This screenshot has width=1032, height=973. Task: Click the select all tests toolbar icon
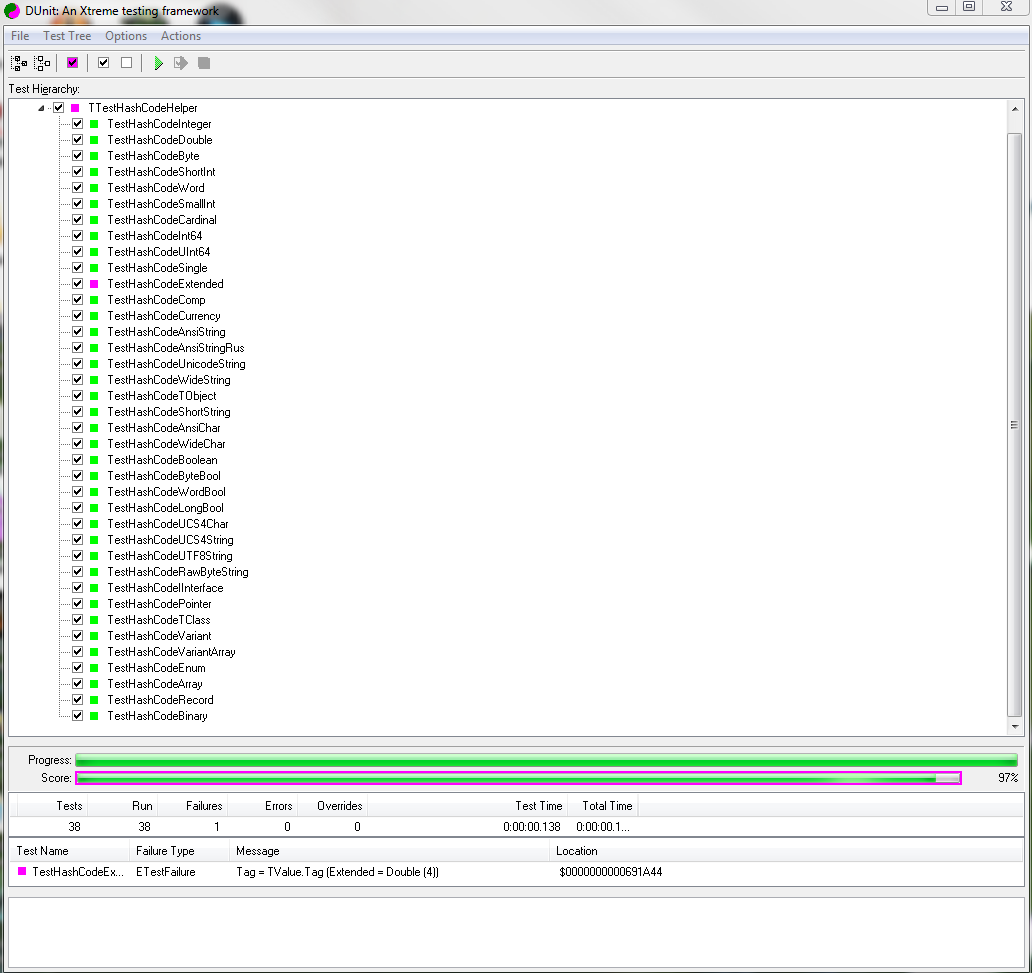[x=19, y=63]
